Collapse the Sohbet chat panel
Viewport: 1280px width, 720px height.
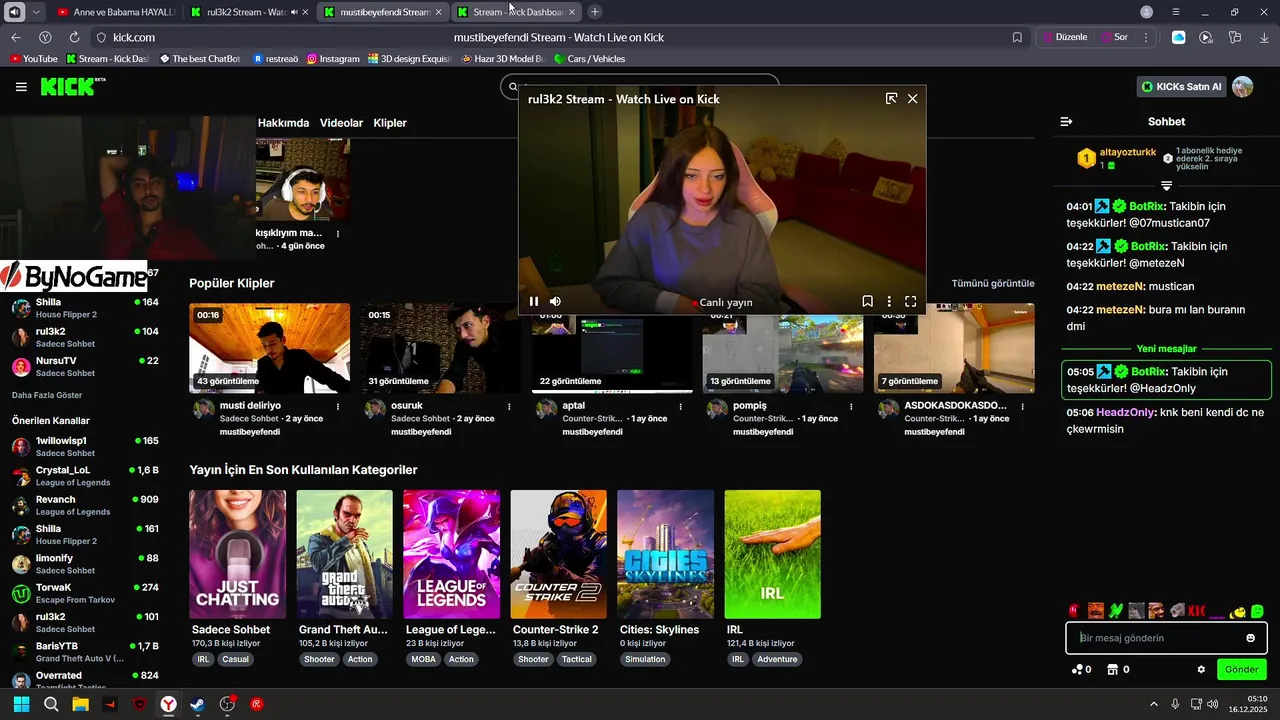1066,121
